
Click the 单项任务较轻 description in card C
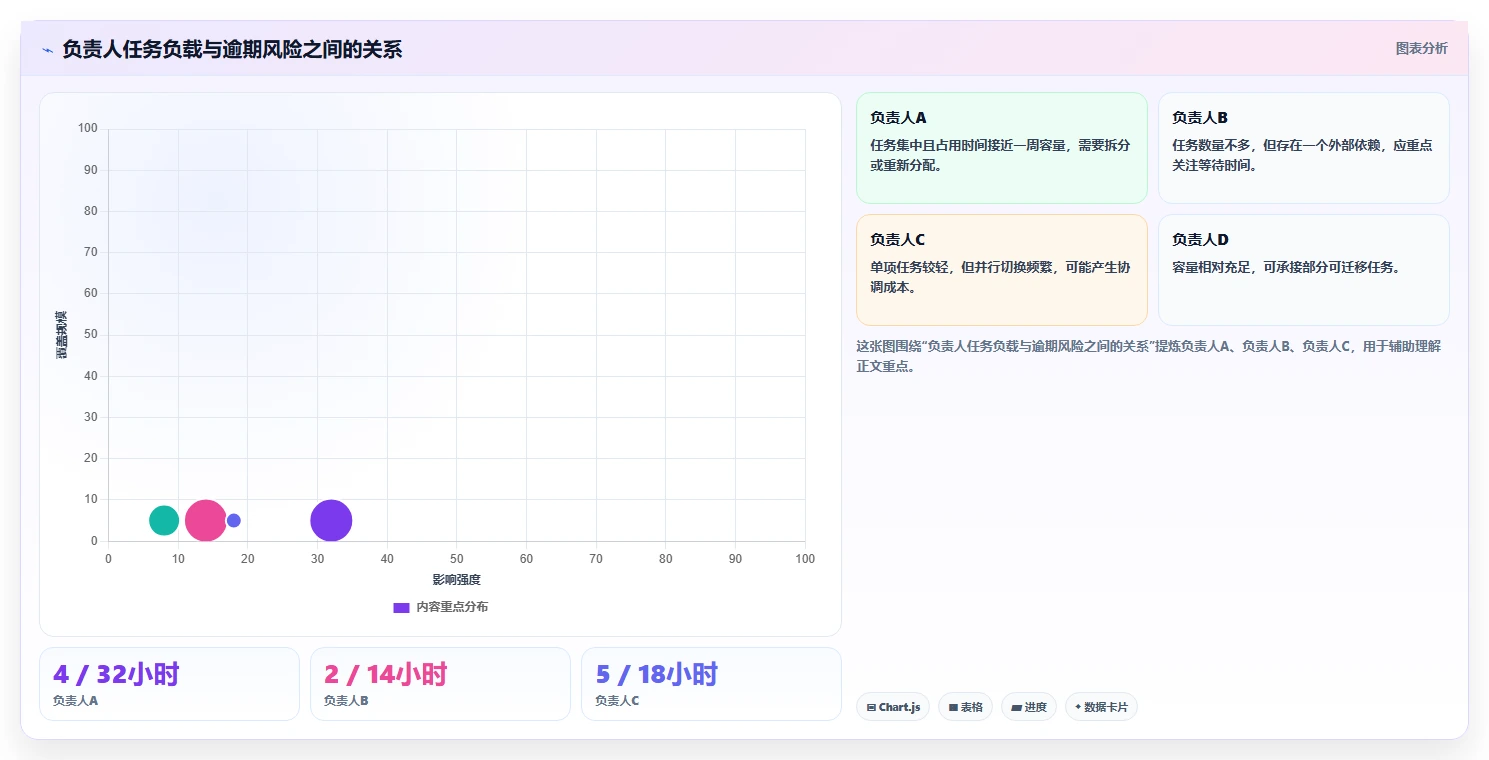[x=1000, y=277]
